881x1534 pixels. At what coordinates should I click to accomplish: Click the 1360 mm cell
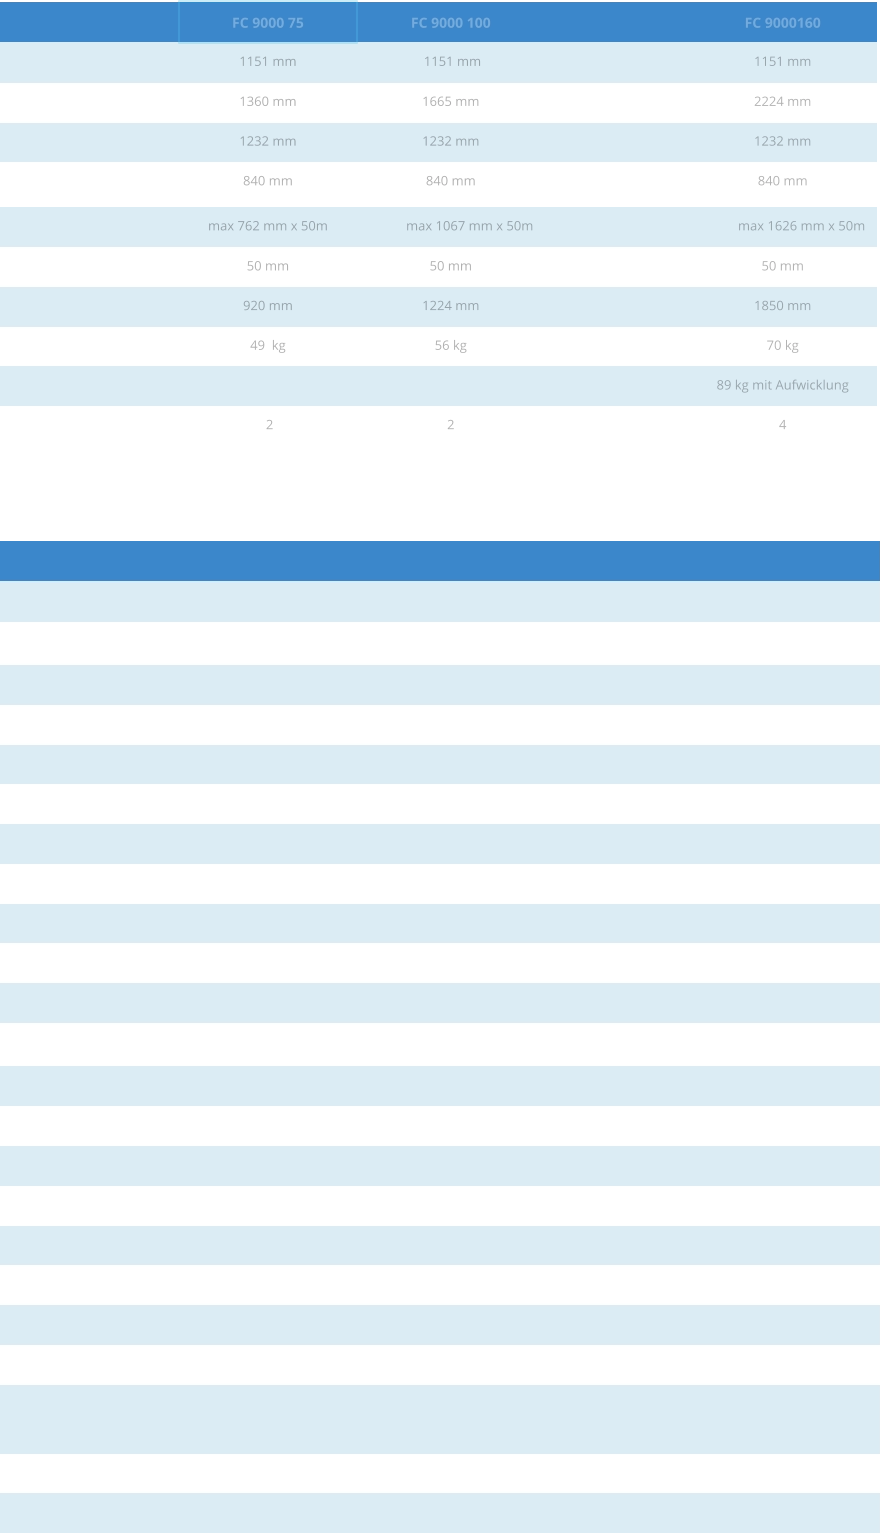click(268, 101)
